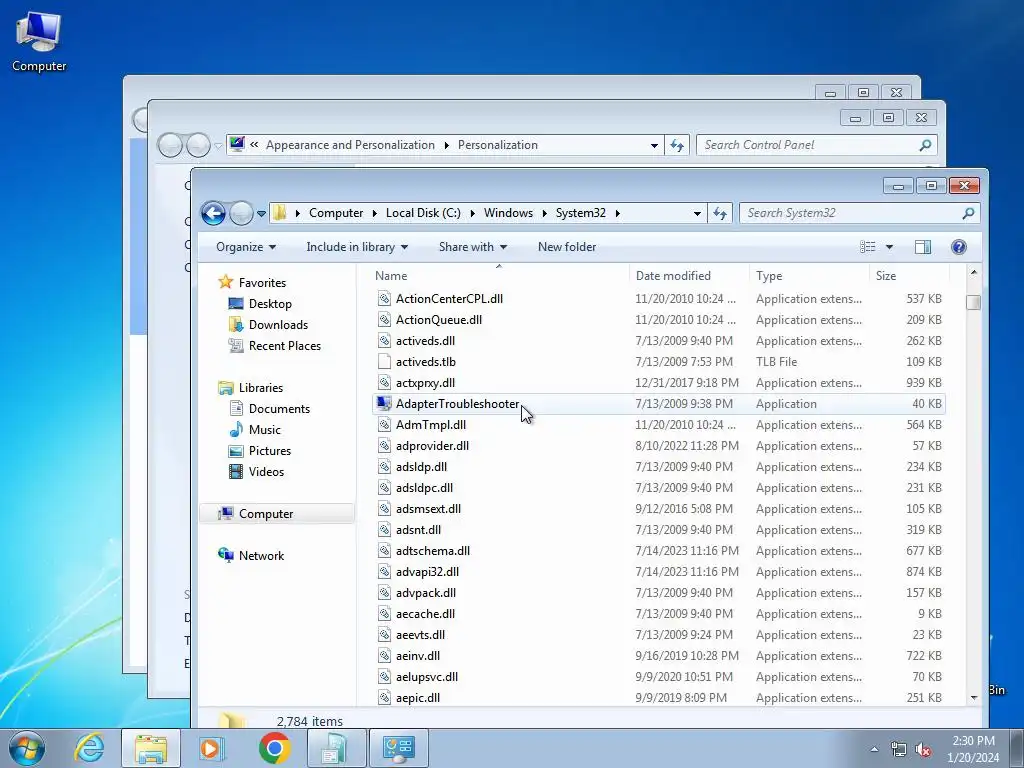Open the System32 address bar history dropdown
Screen dimensions: 1024x768
point(697,214)
